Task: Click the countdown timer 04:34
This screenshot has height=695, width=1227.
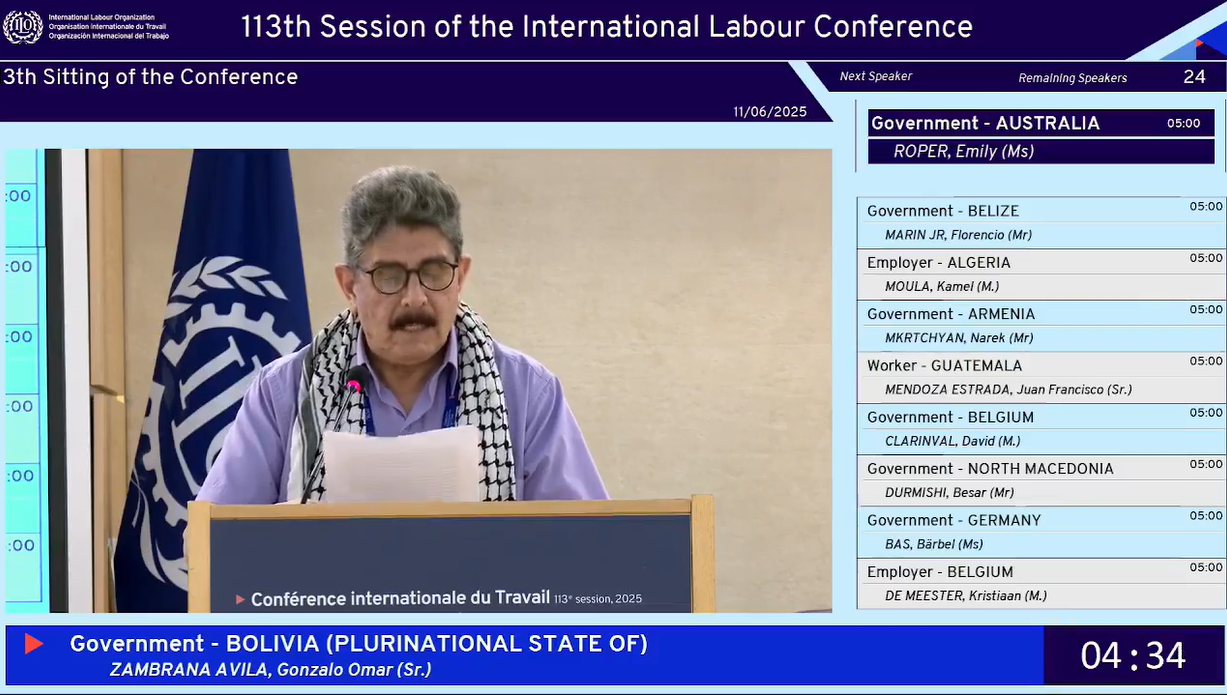Action: click(x=1133, y=656)
